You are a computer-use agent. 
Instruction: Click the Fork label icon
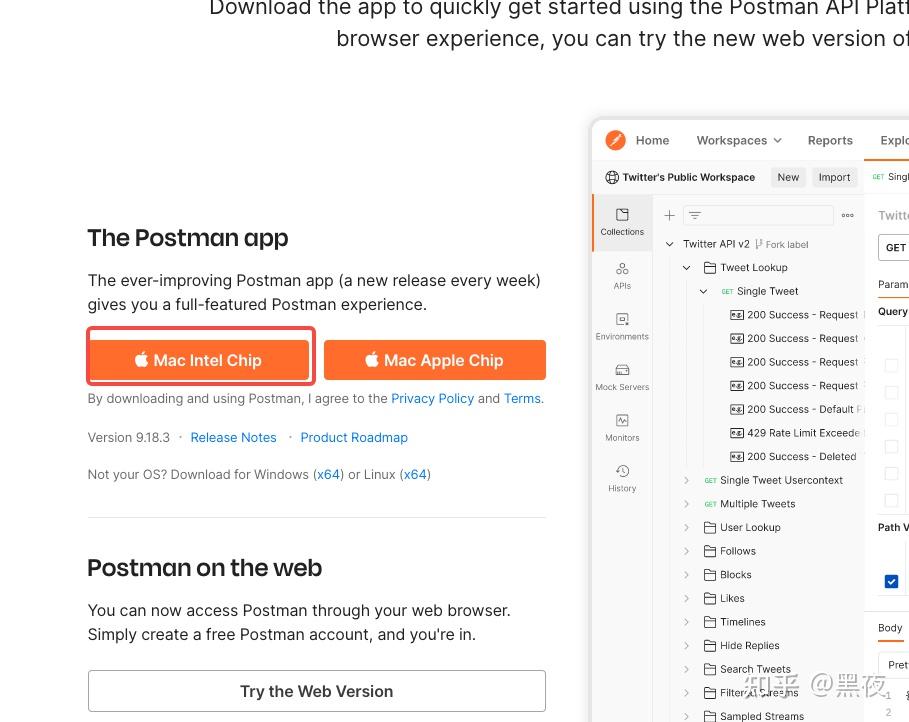(x=759, y=244)
